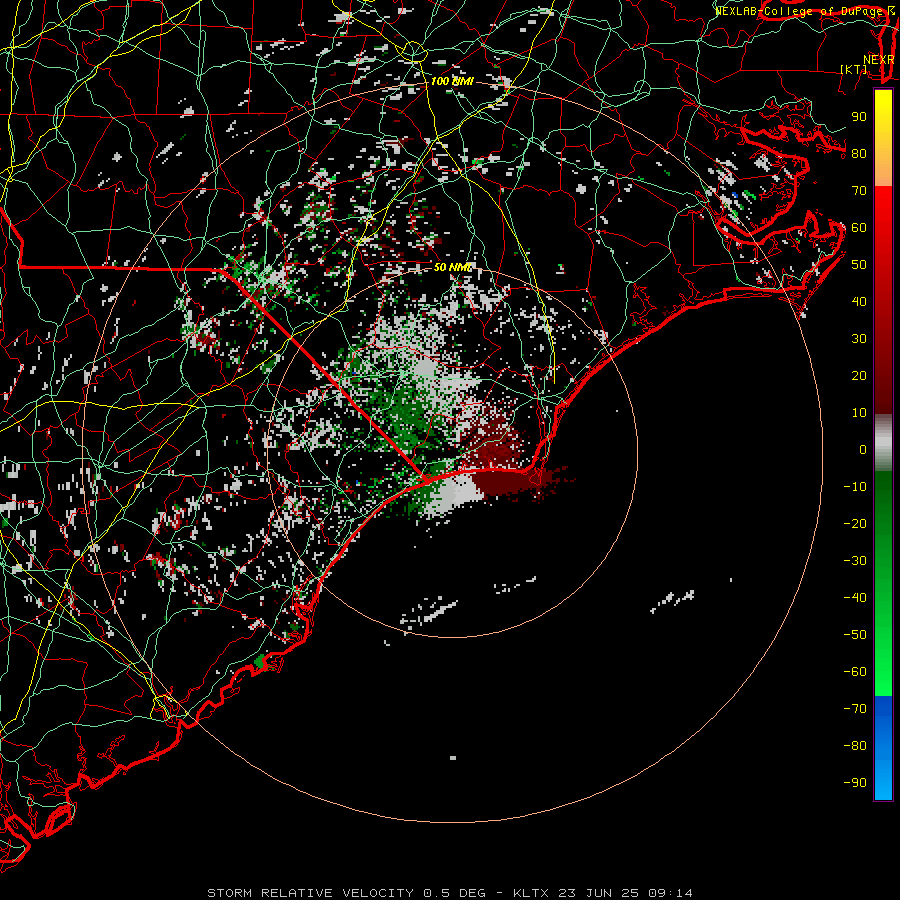Click the 20 value on the velocity scale
This screenshot has height=900, width=900.
859,376
